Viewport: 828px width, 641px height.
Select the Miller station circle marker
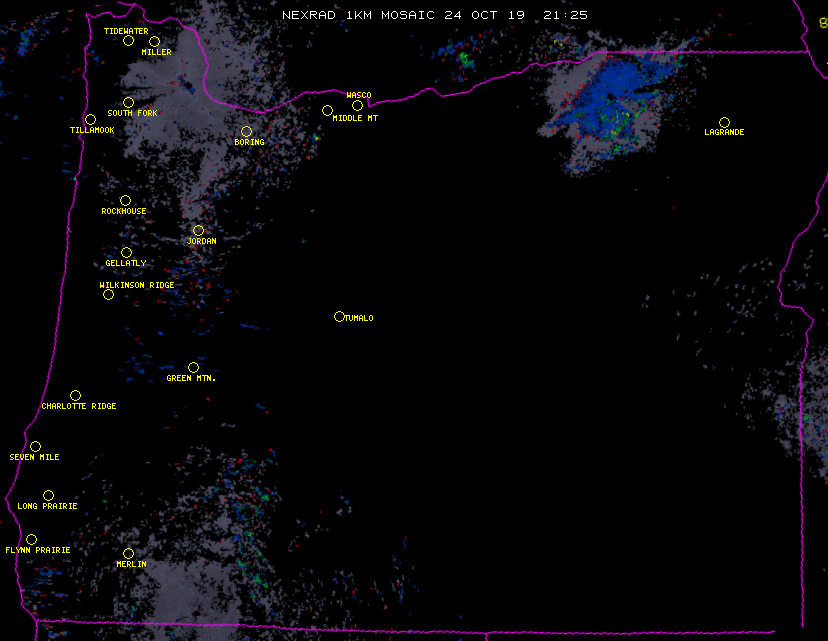point(154,41)
